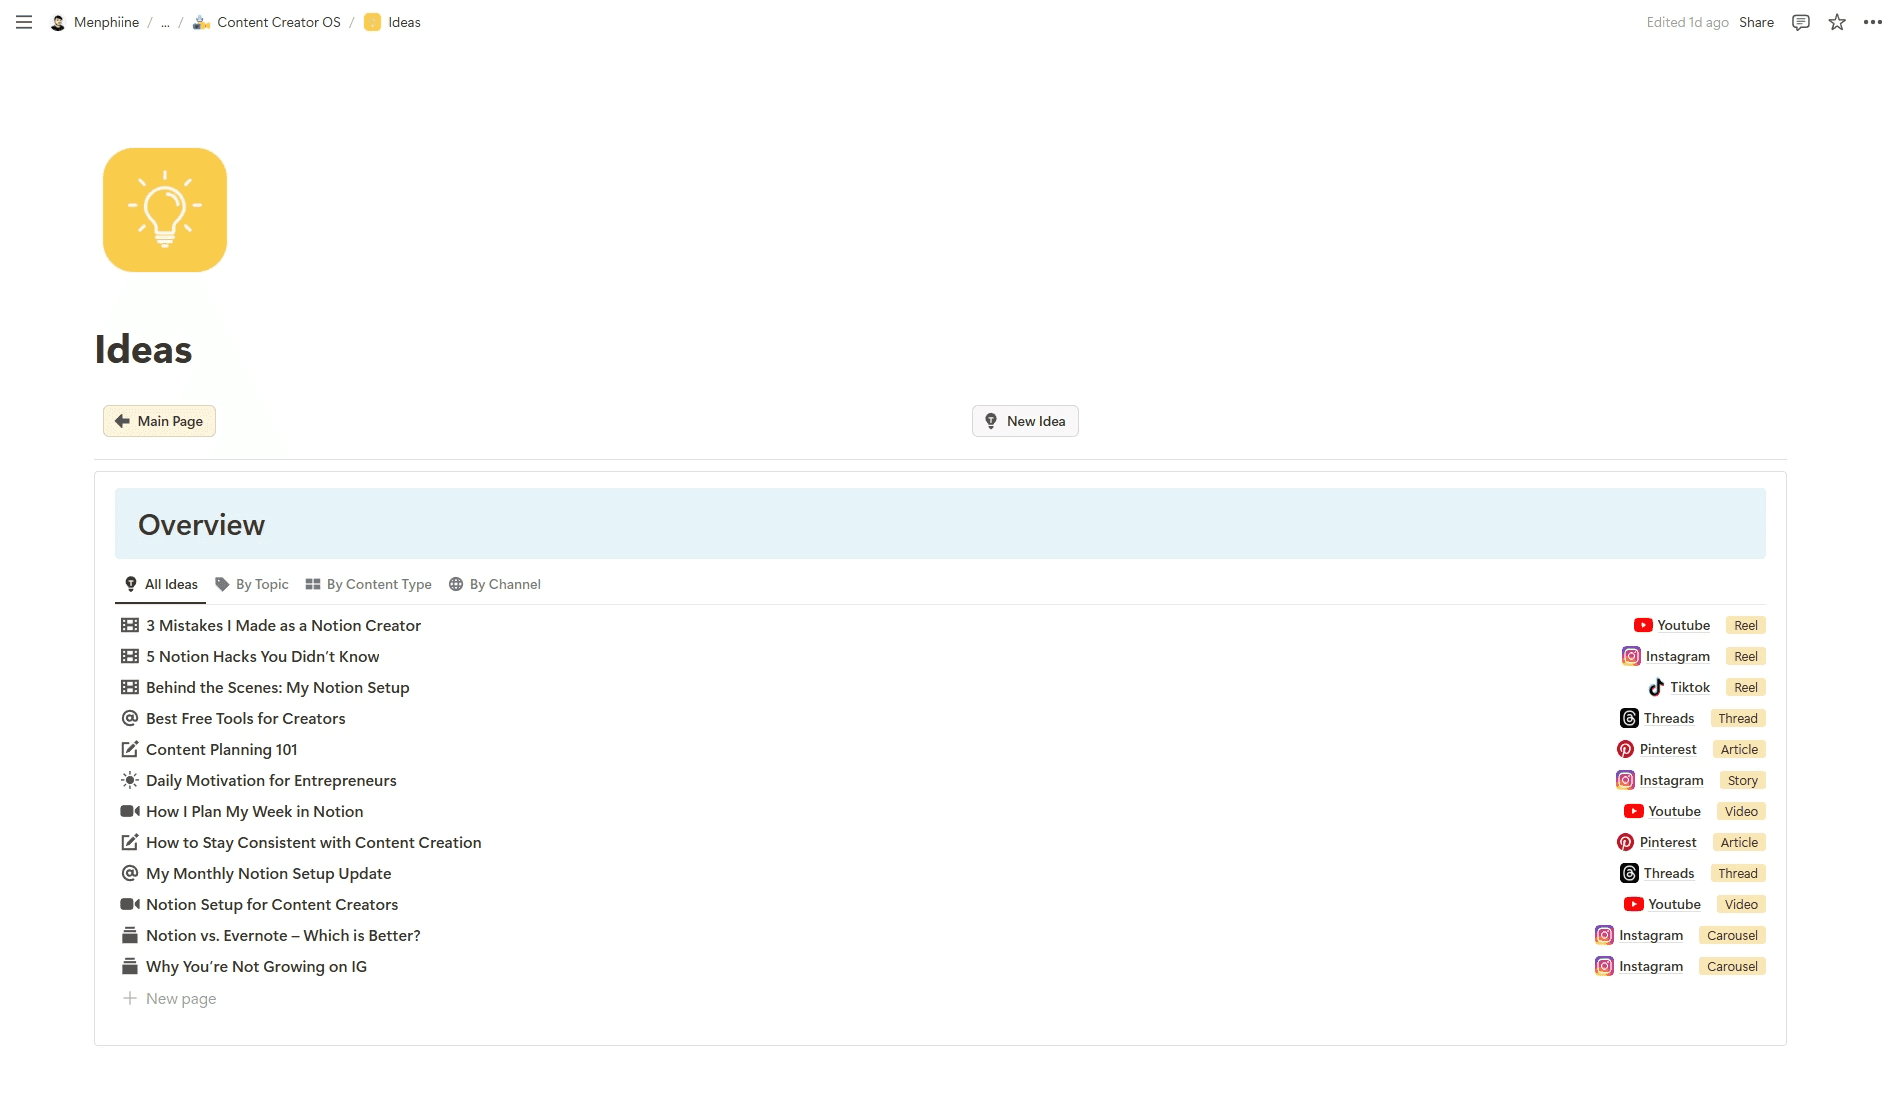
Task: Open 'Why You're Not Growing on IG'
Action: tap(256, 966)
